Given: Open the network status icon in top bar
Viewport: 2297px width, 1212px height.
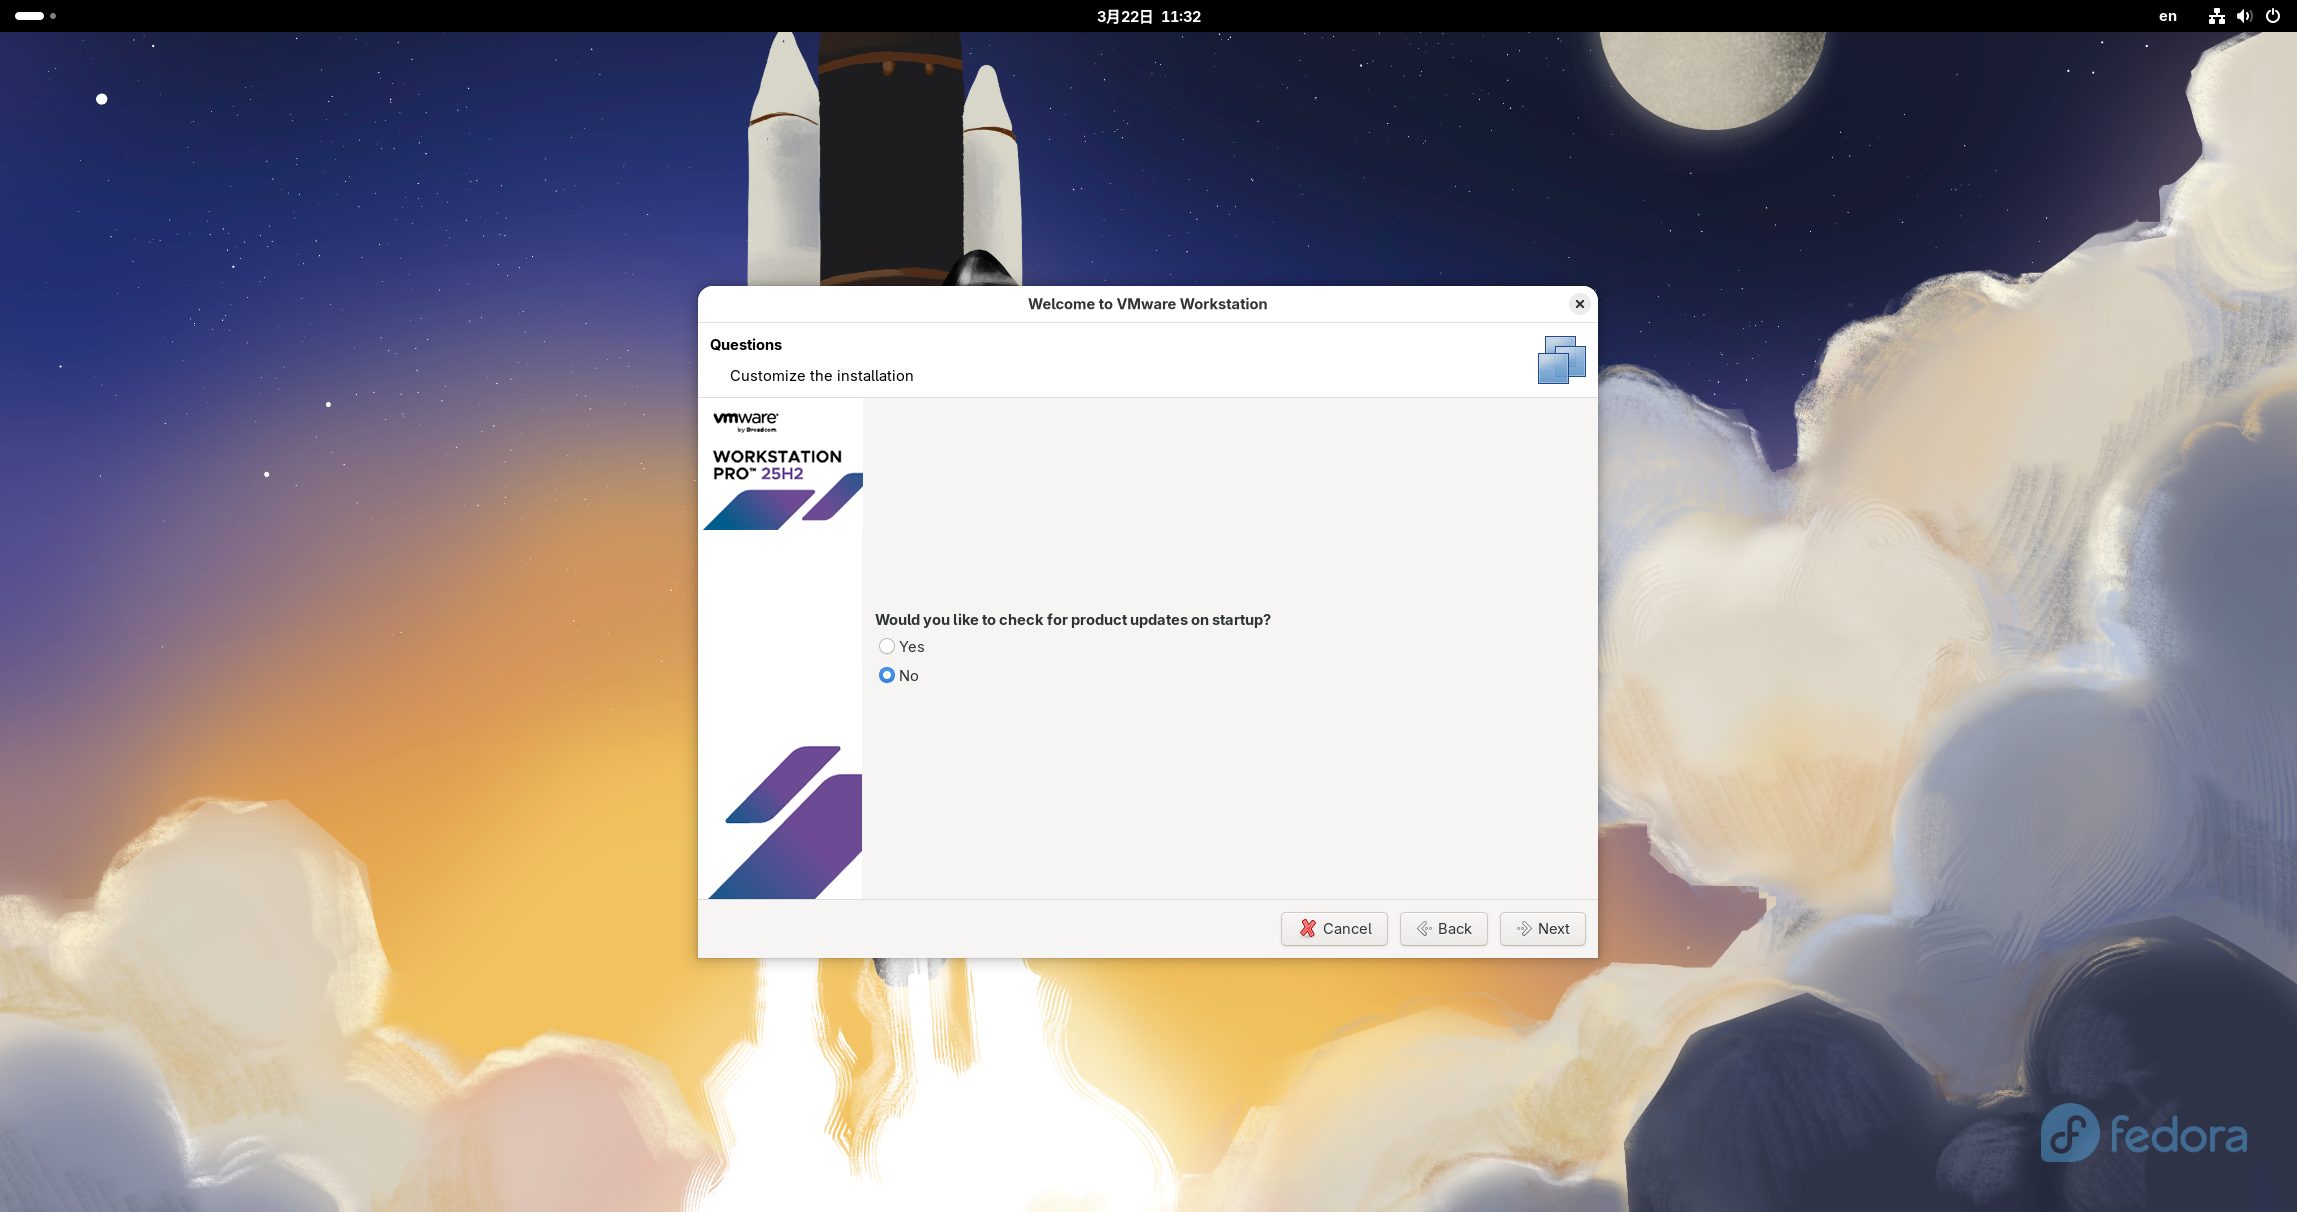Looking at the screenshot, I should pyautogui.click(x=2217, y=16).
